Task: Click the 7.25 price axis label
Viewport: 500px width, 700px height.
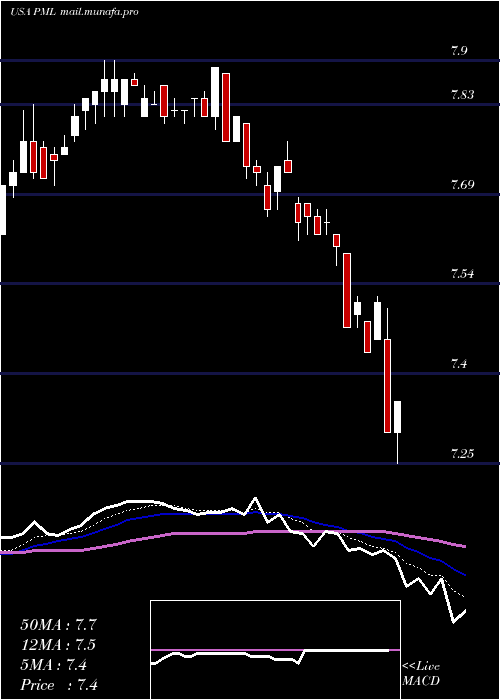Action: tap(462, 454)
